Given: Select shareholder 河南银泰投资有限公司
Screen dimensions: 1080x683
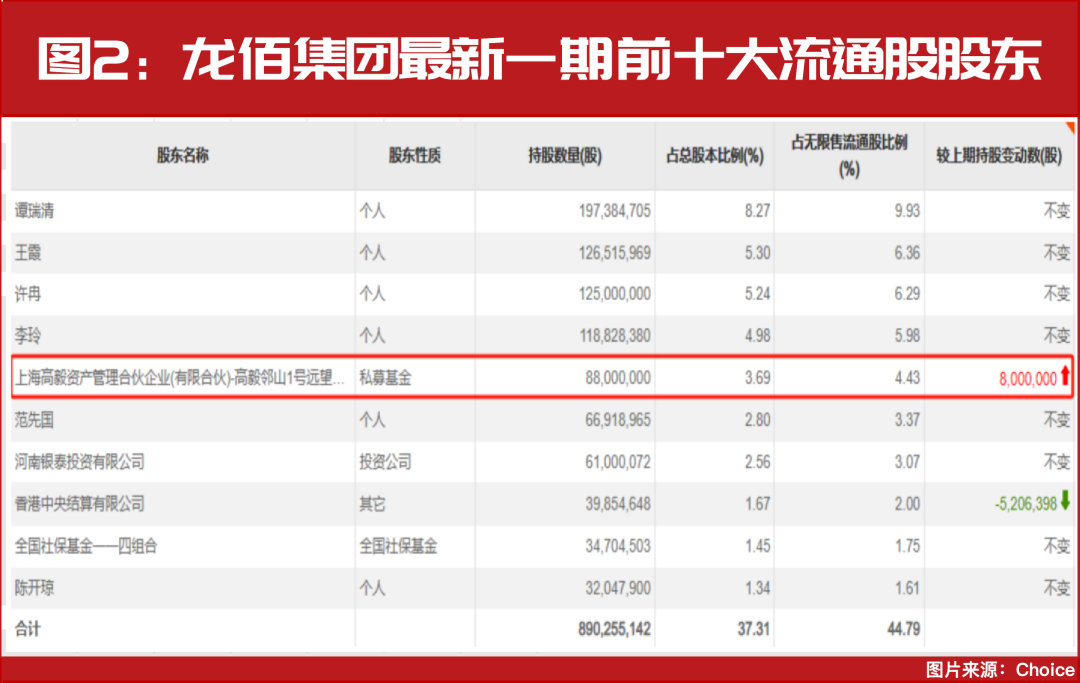Looking at the screenshot, I should [x=80, y=461].
